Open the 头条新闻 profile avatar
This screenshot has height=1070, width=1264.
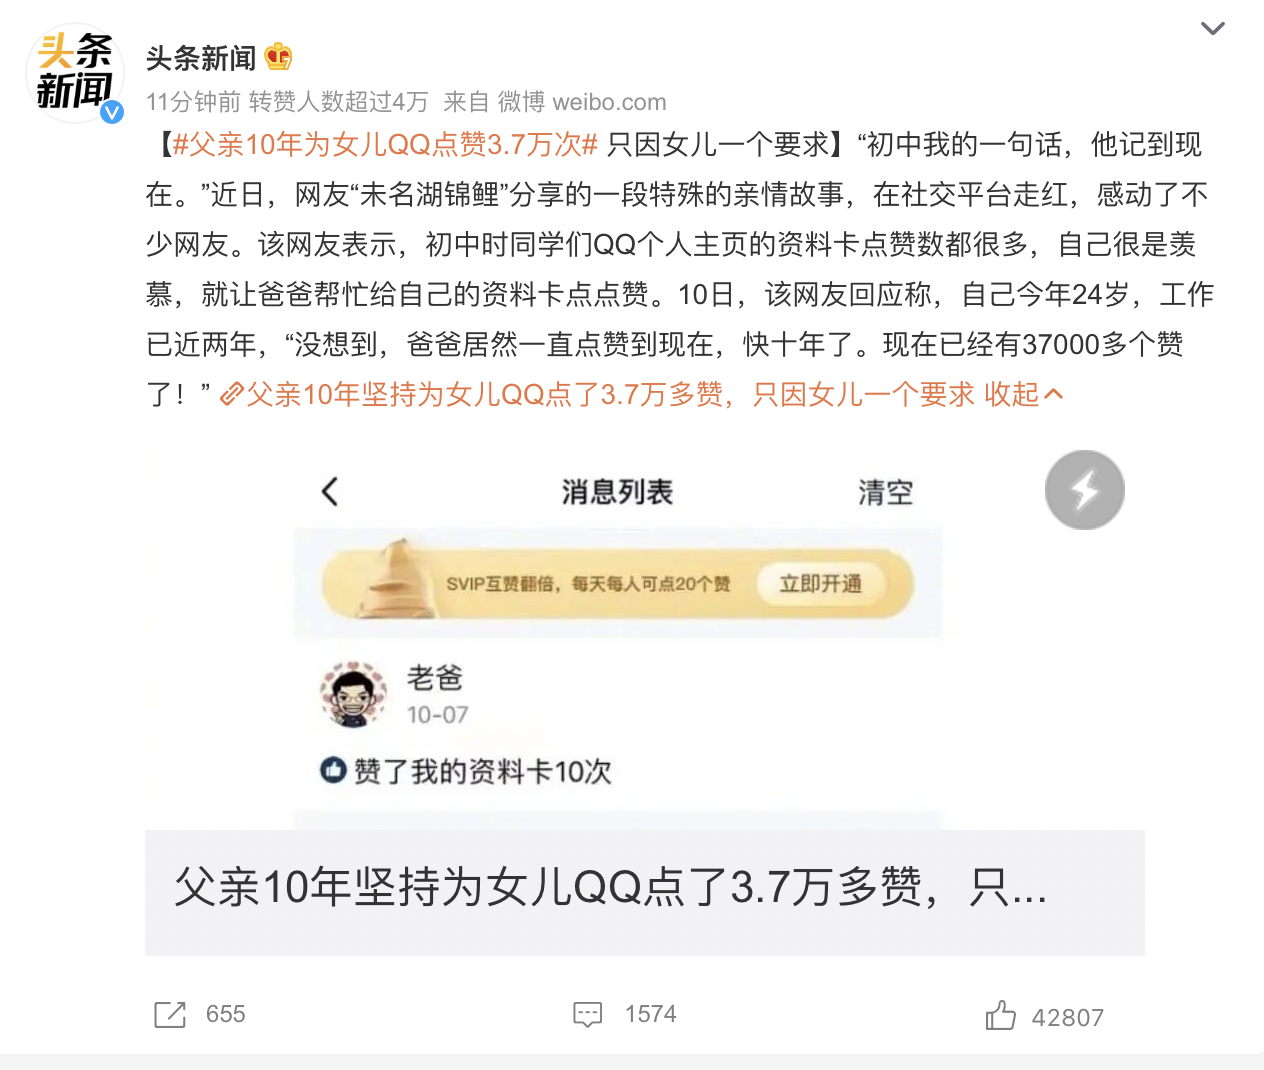pos(74,73)
